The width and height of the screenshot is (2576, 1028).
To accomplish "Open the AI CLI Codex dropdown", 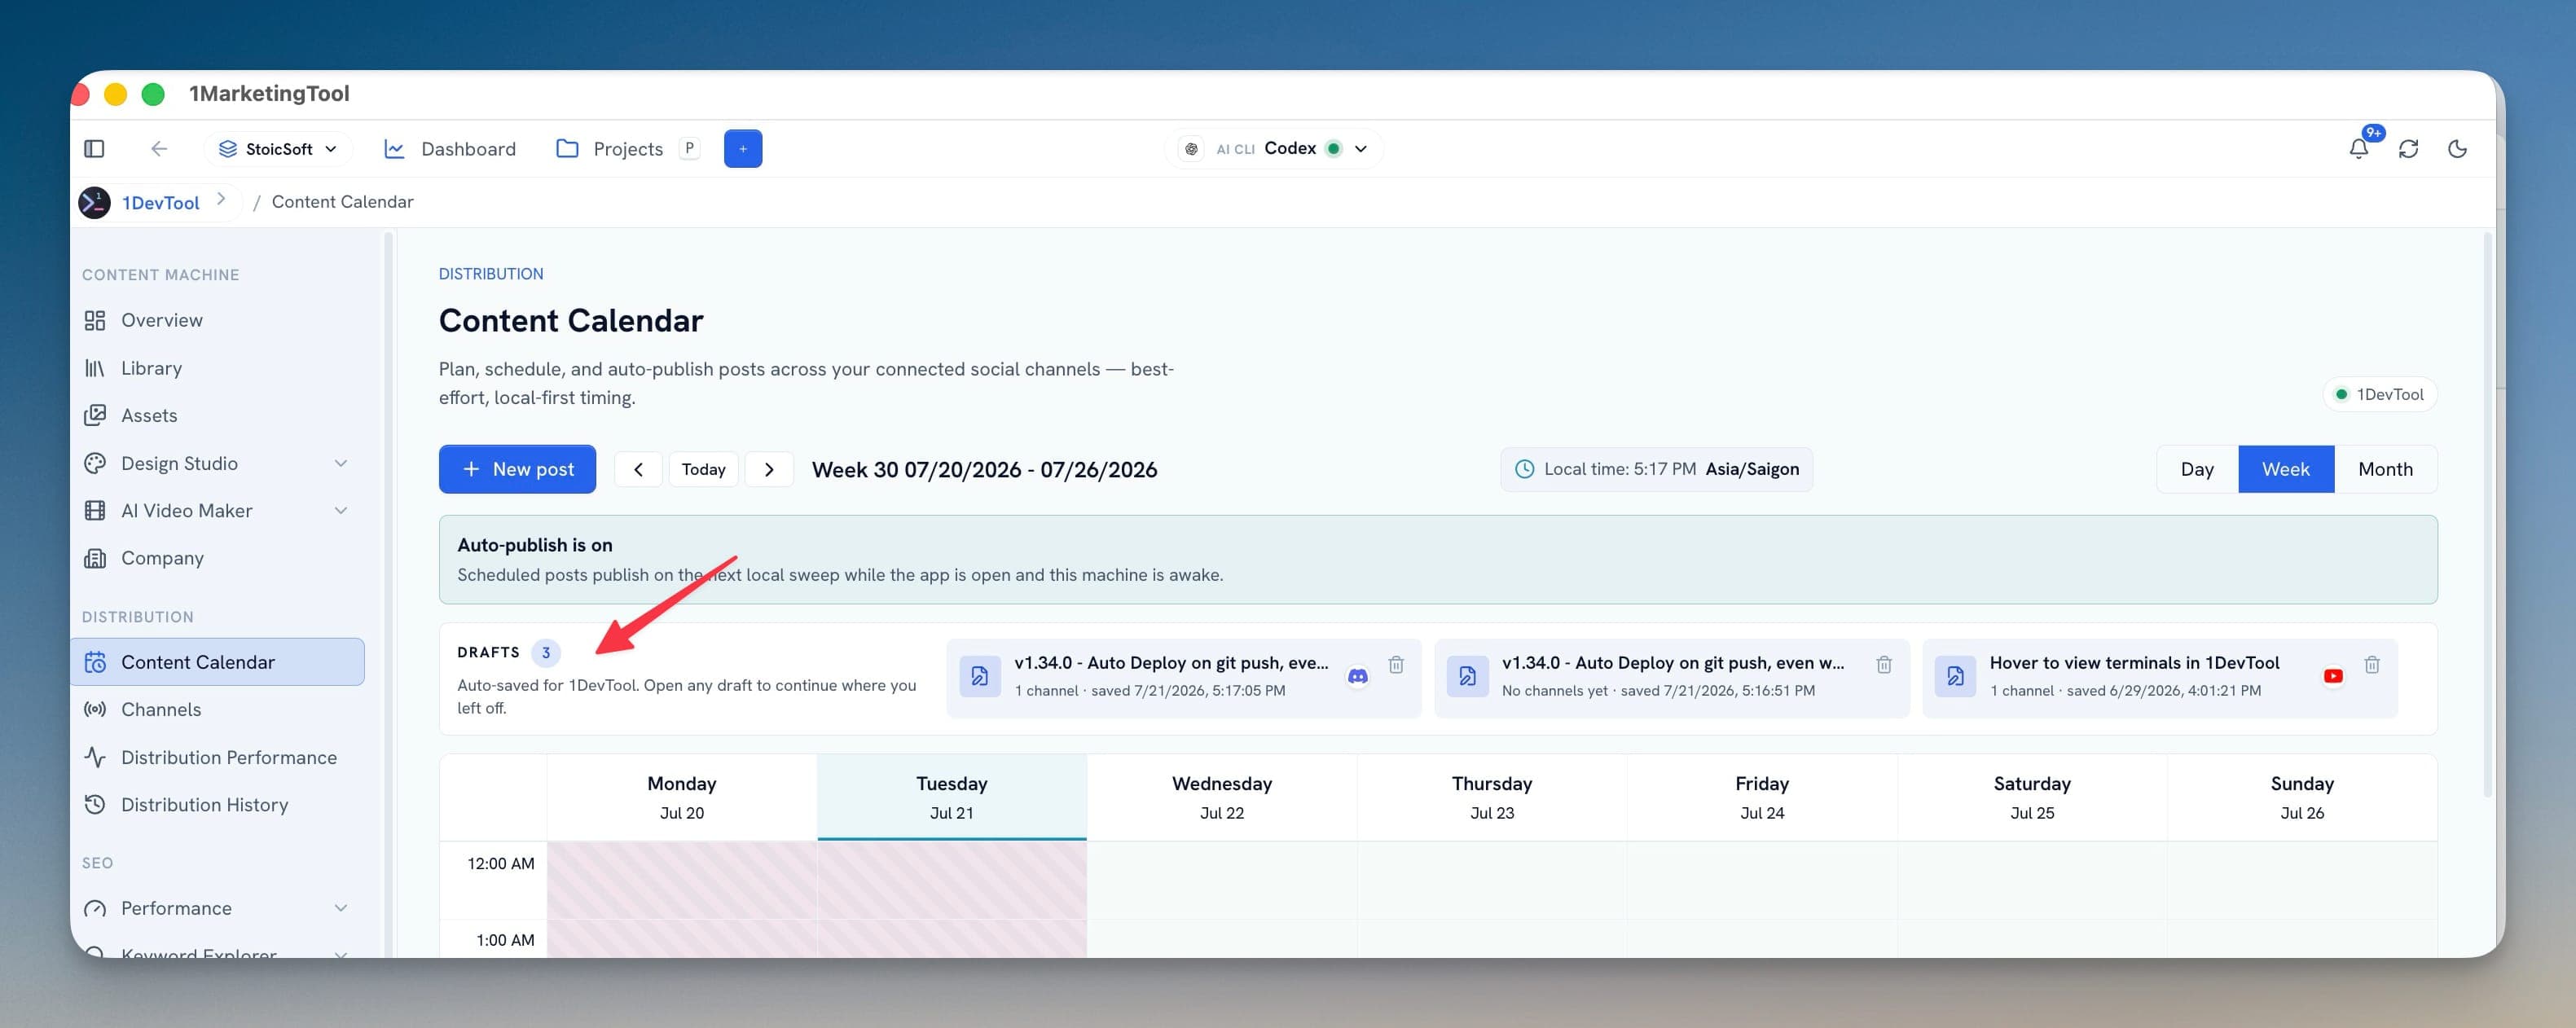I will point(1274,149).
